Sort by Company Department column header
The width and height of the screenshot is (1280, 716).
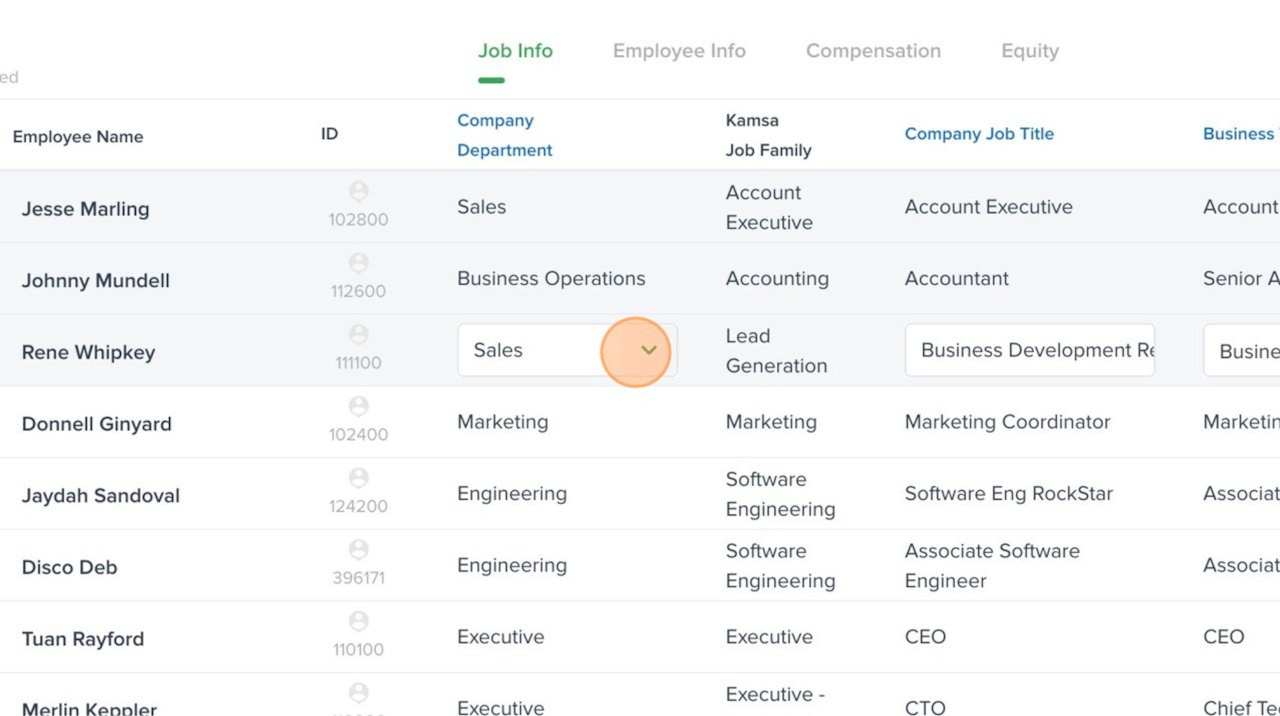(x=504, y=135)
